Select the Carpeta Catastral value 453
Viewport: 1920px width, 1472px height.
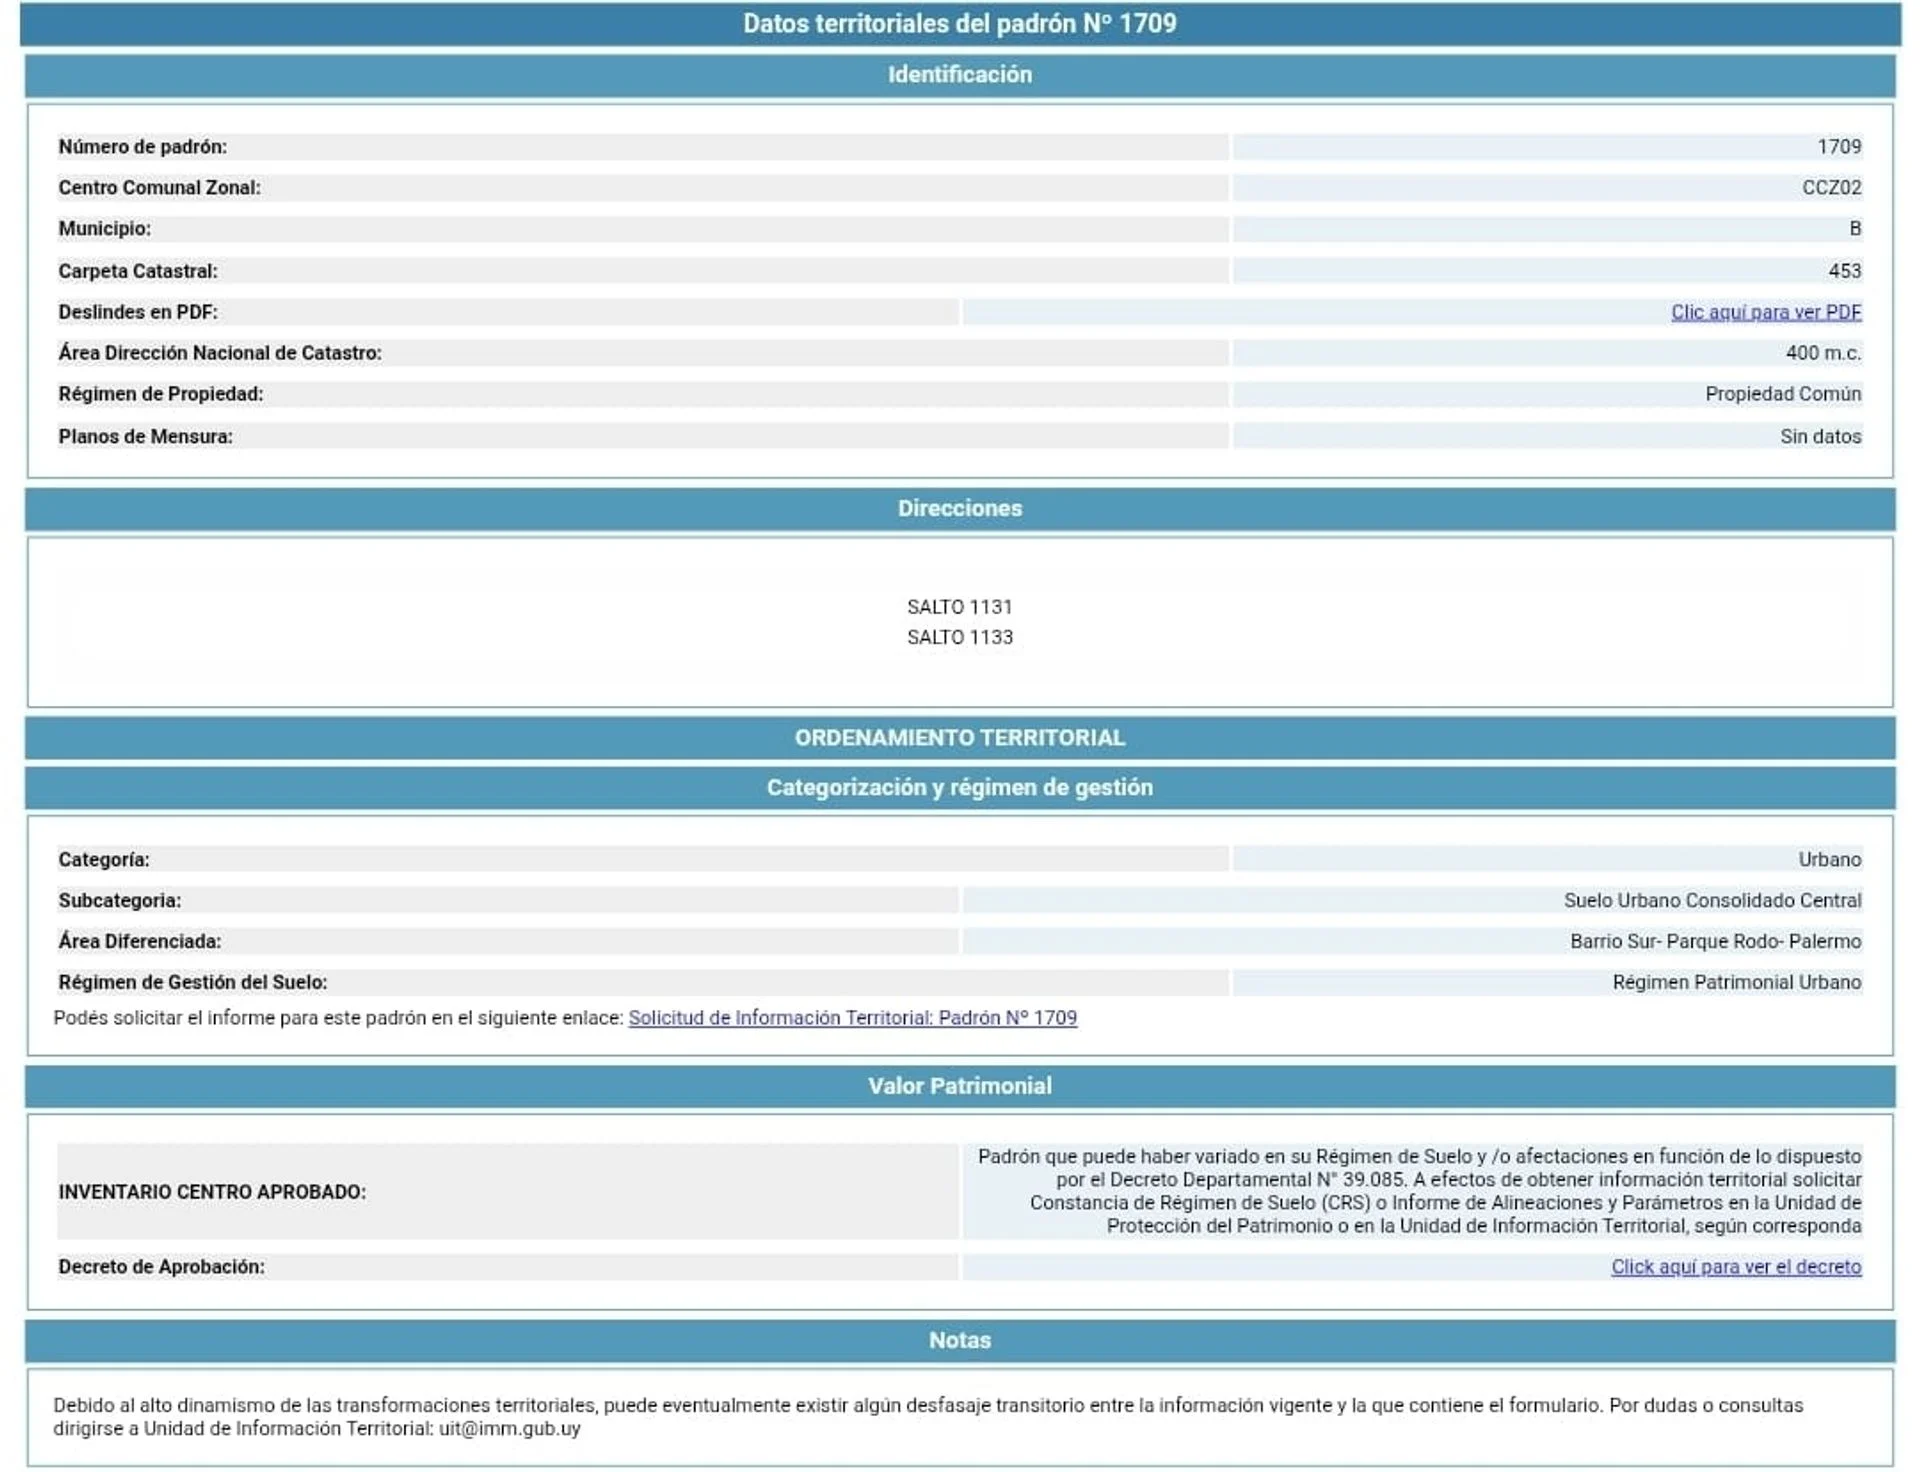1844,271
